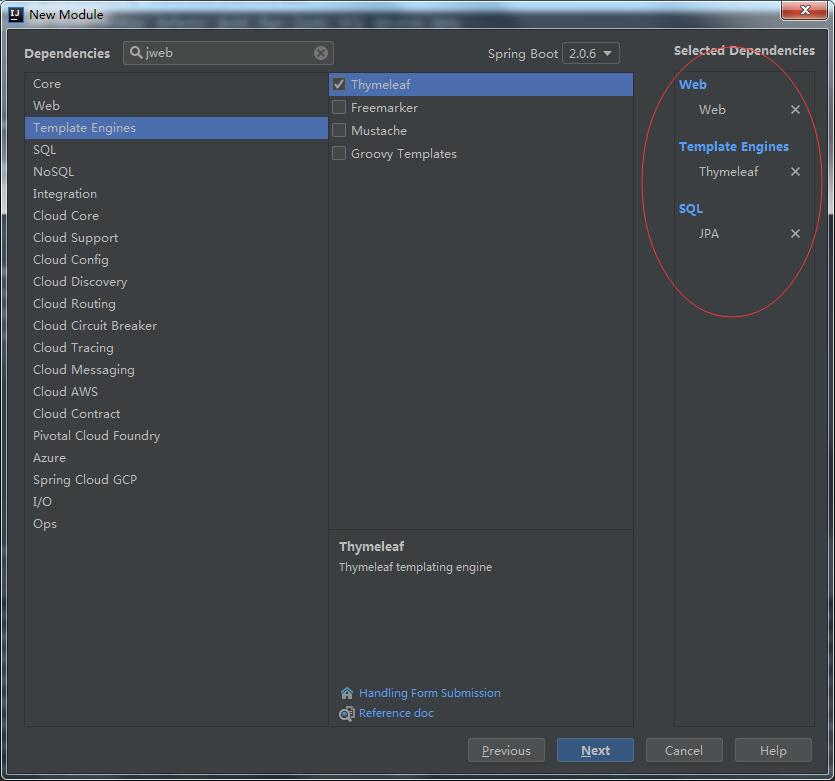Select the Cloud Core category
This screenshot has width=835, height=781.
176,216
